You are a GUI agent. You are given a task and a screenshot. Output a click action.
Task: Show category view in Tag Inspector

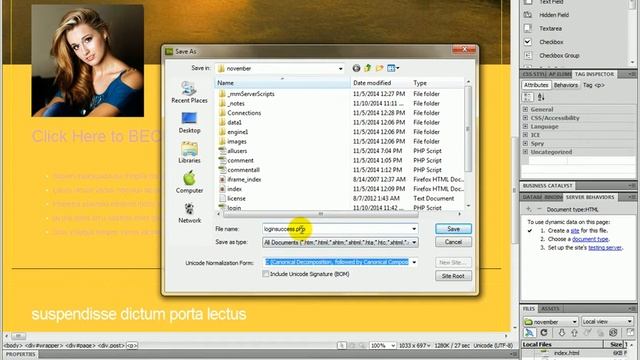click(528, 97)
